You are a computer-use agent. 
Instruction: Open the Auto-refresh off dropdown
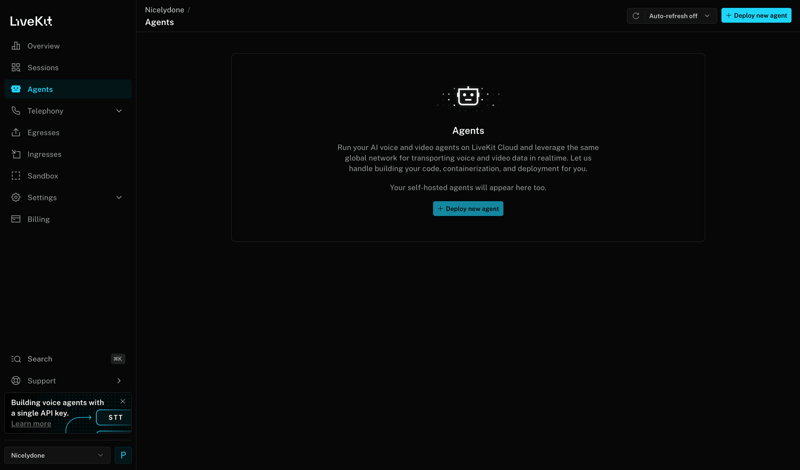pyautogui.click(x=680, y=16)
